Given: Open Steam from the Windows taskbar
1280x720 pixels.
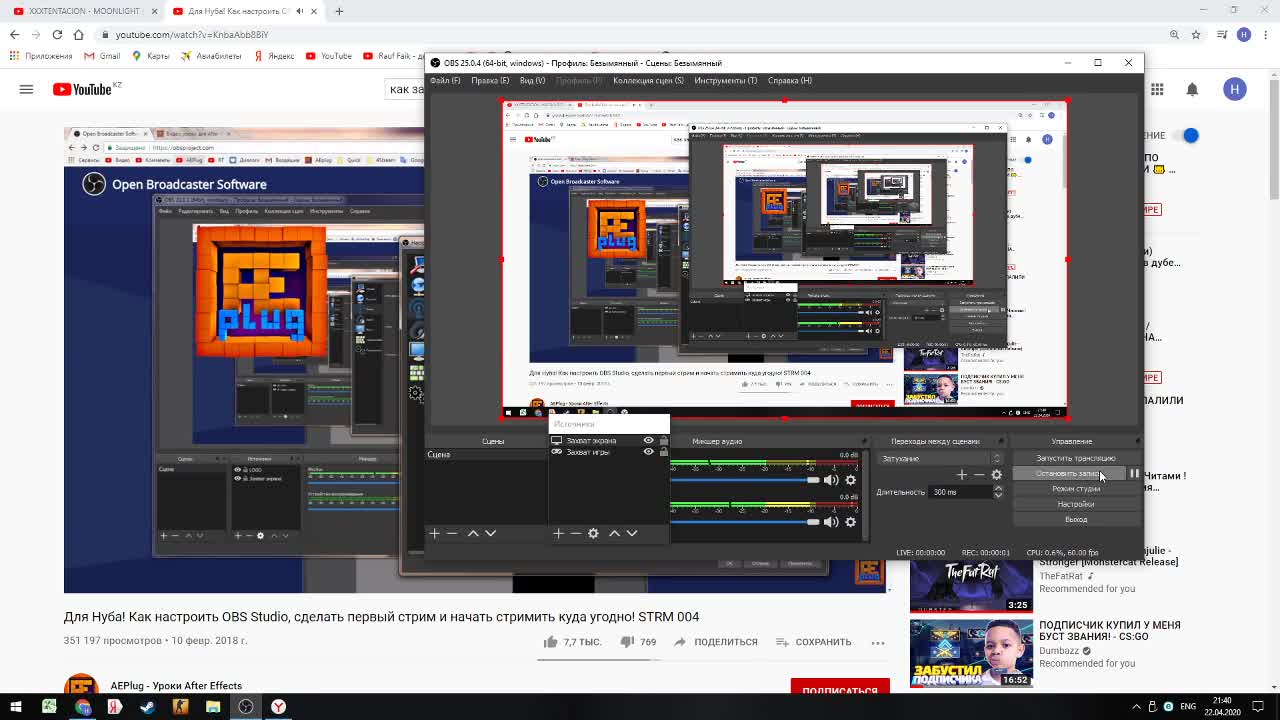Looking at the screenshot, I should 147,707.
